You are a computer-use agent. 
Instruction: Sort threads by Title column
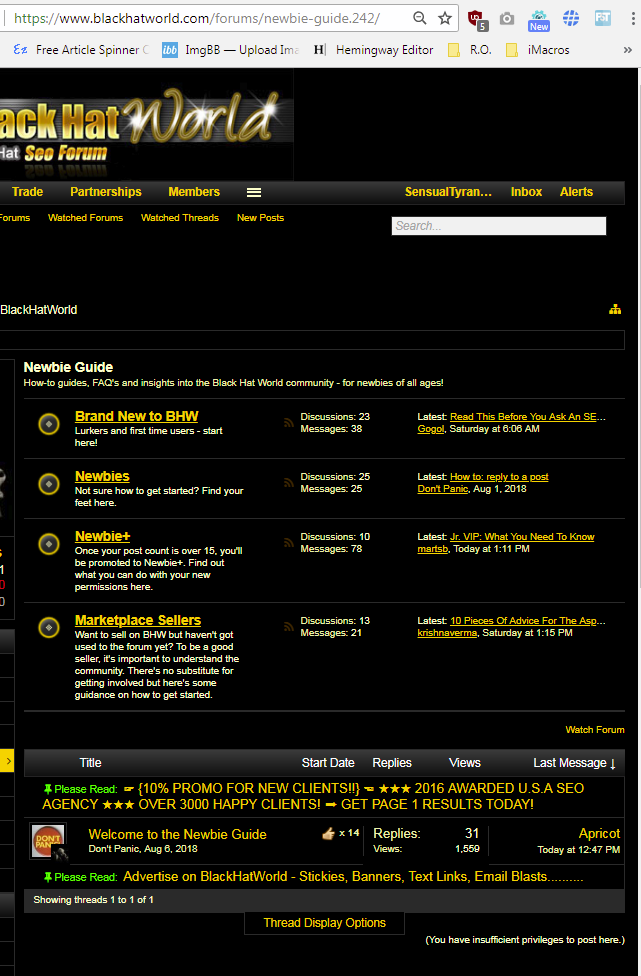[x=90, y=762]
